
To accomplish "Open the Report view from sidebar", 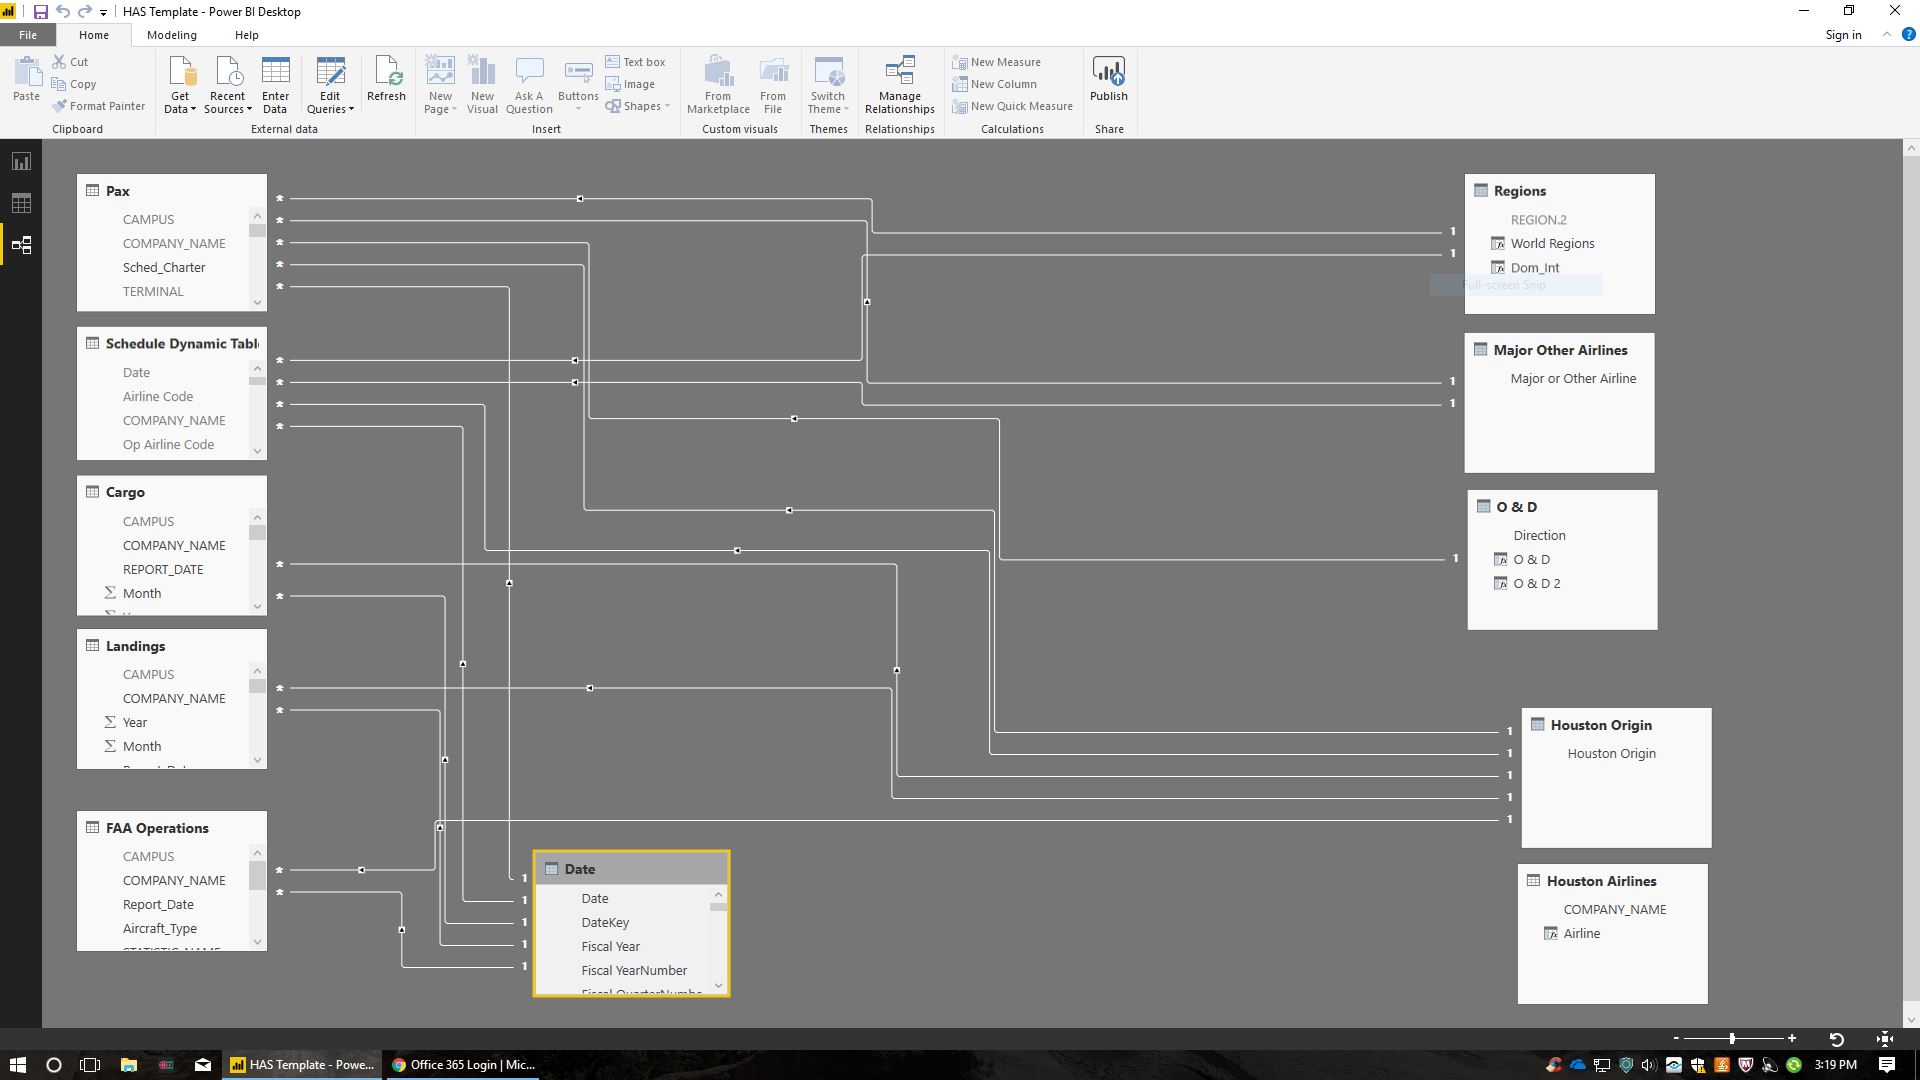I will click(21, 162).
